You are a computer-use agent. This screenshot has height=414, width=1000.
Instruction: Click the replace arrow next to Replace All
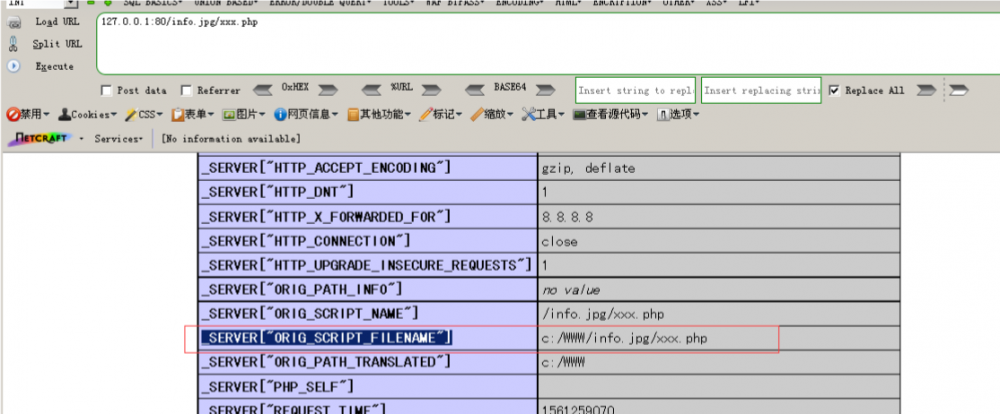[x=926, y=91]
